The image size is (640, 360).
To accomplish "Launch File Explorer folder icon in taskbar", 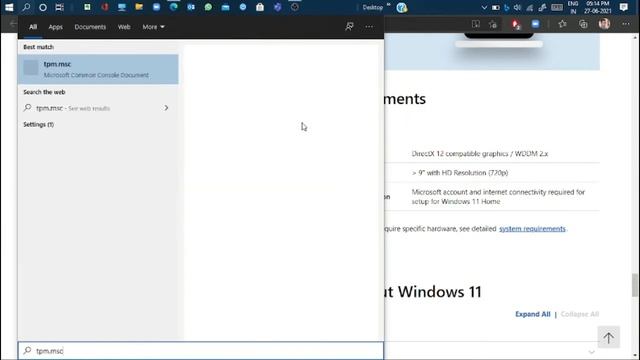I will point(139,7).
